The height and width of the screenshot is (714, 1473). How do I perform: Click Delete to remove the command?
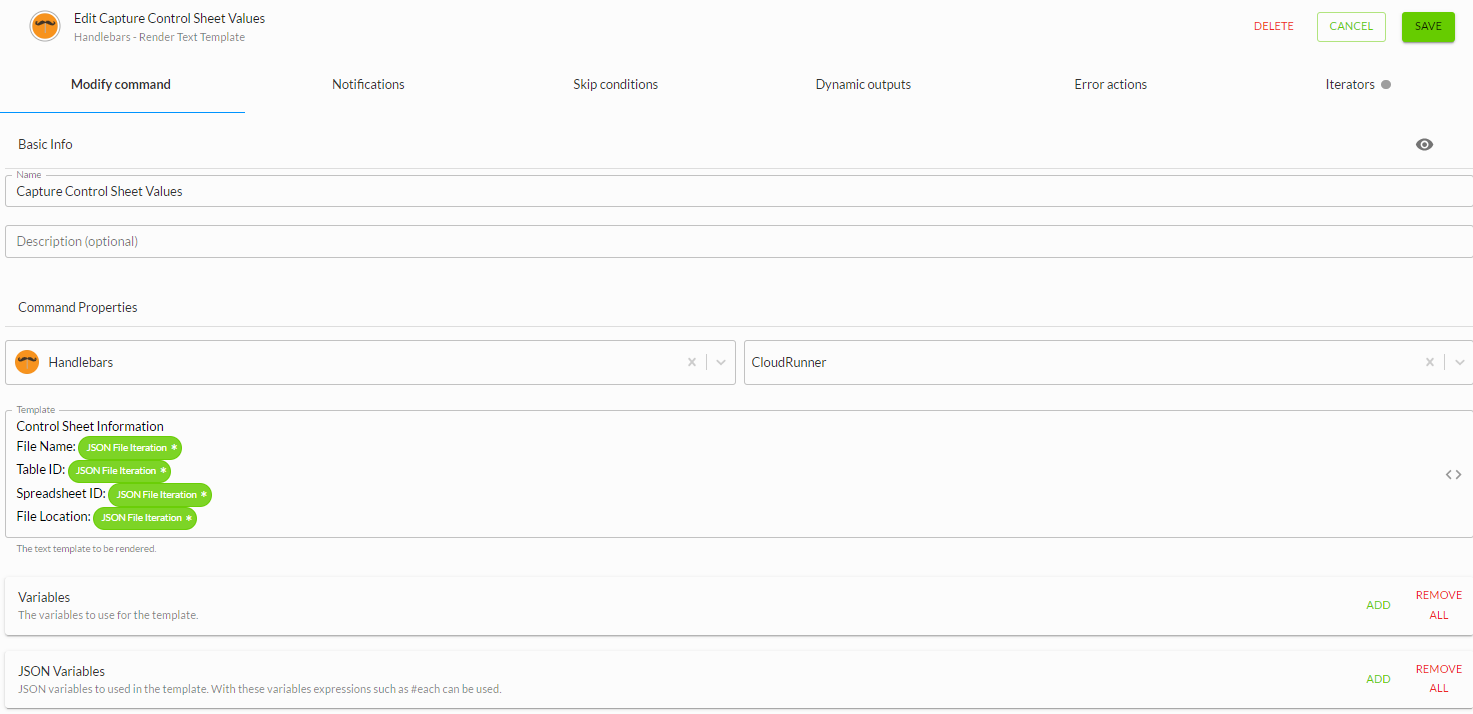pos(1273,27)
